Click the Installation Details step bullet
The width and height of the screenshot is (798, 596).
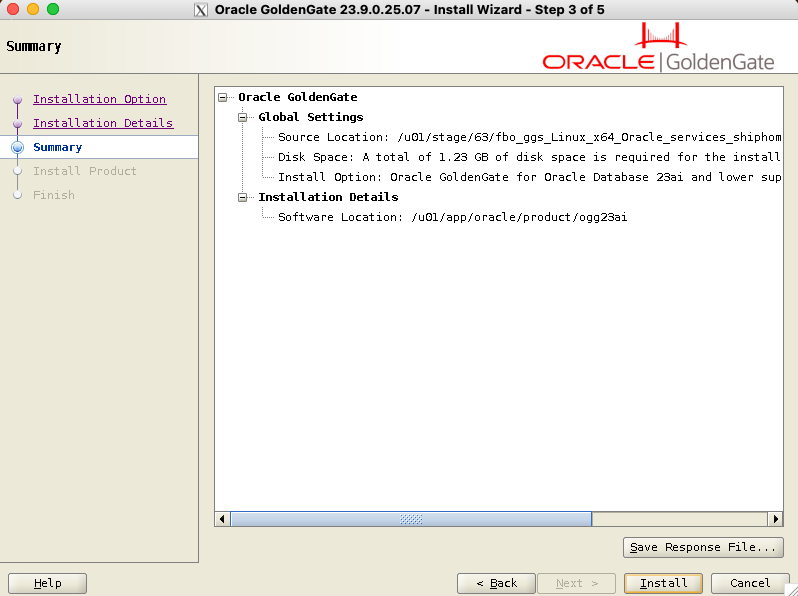(x=17, y=123)
